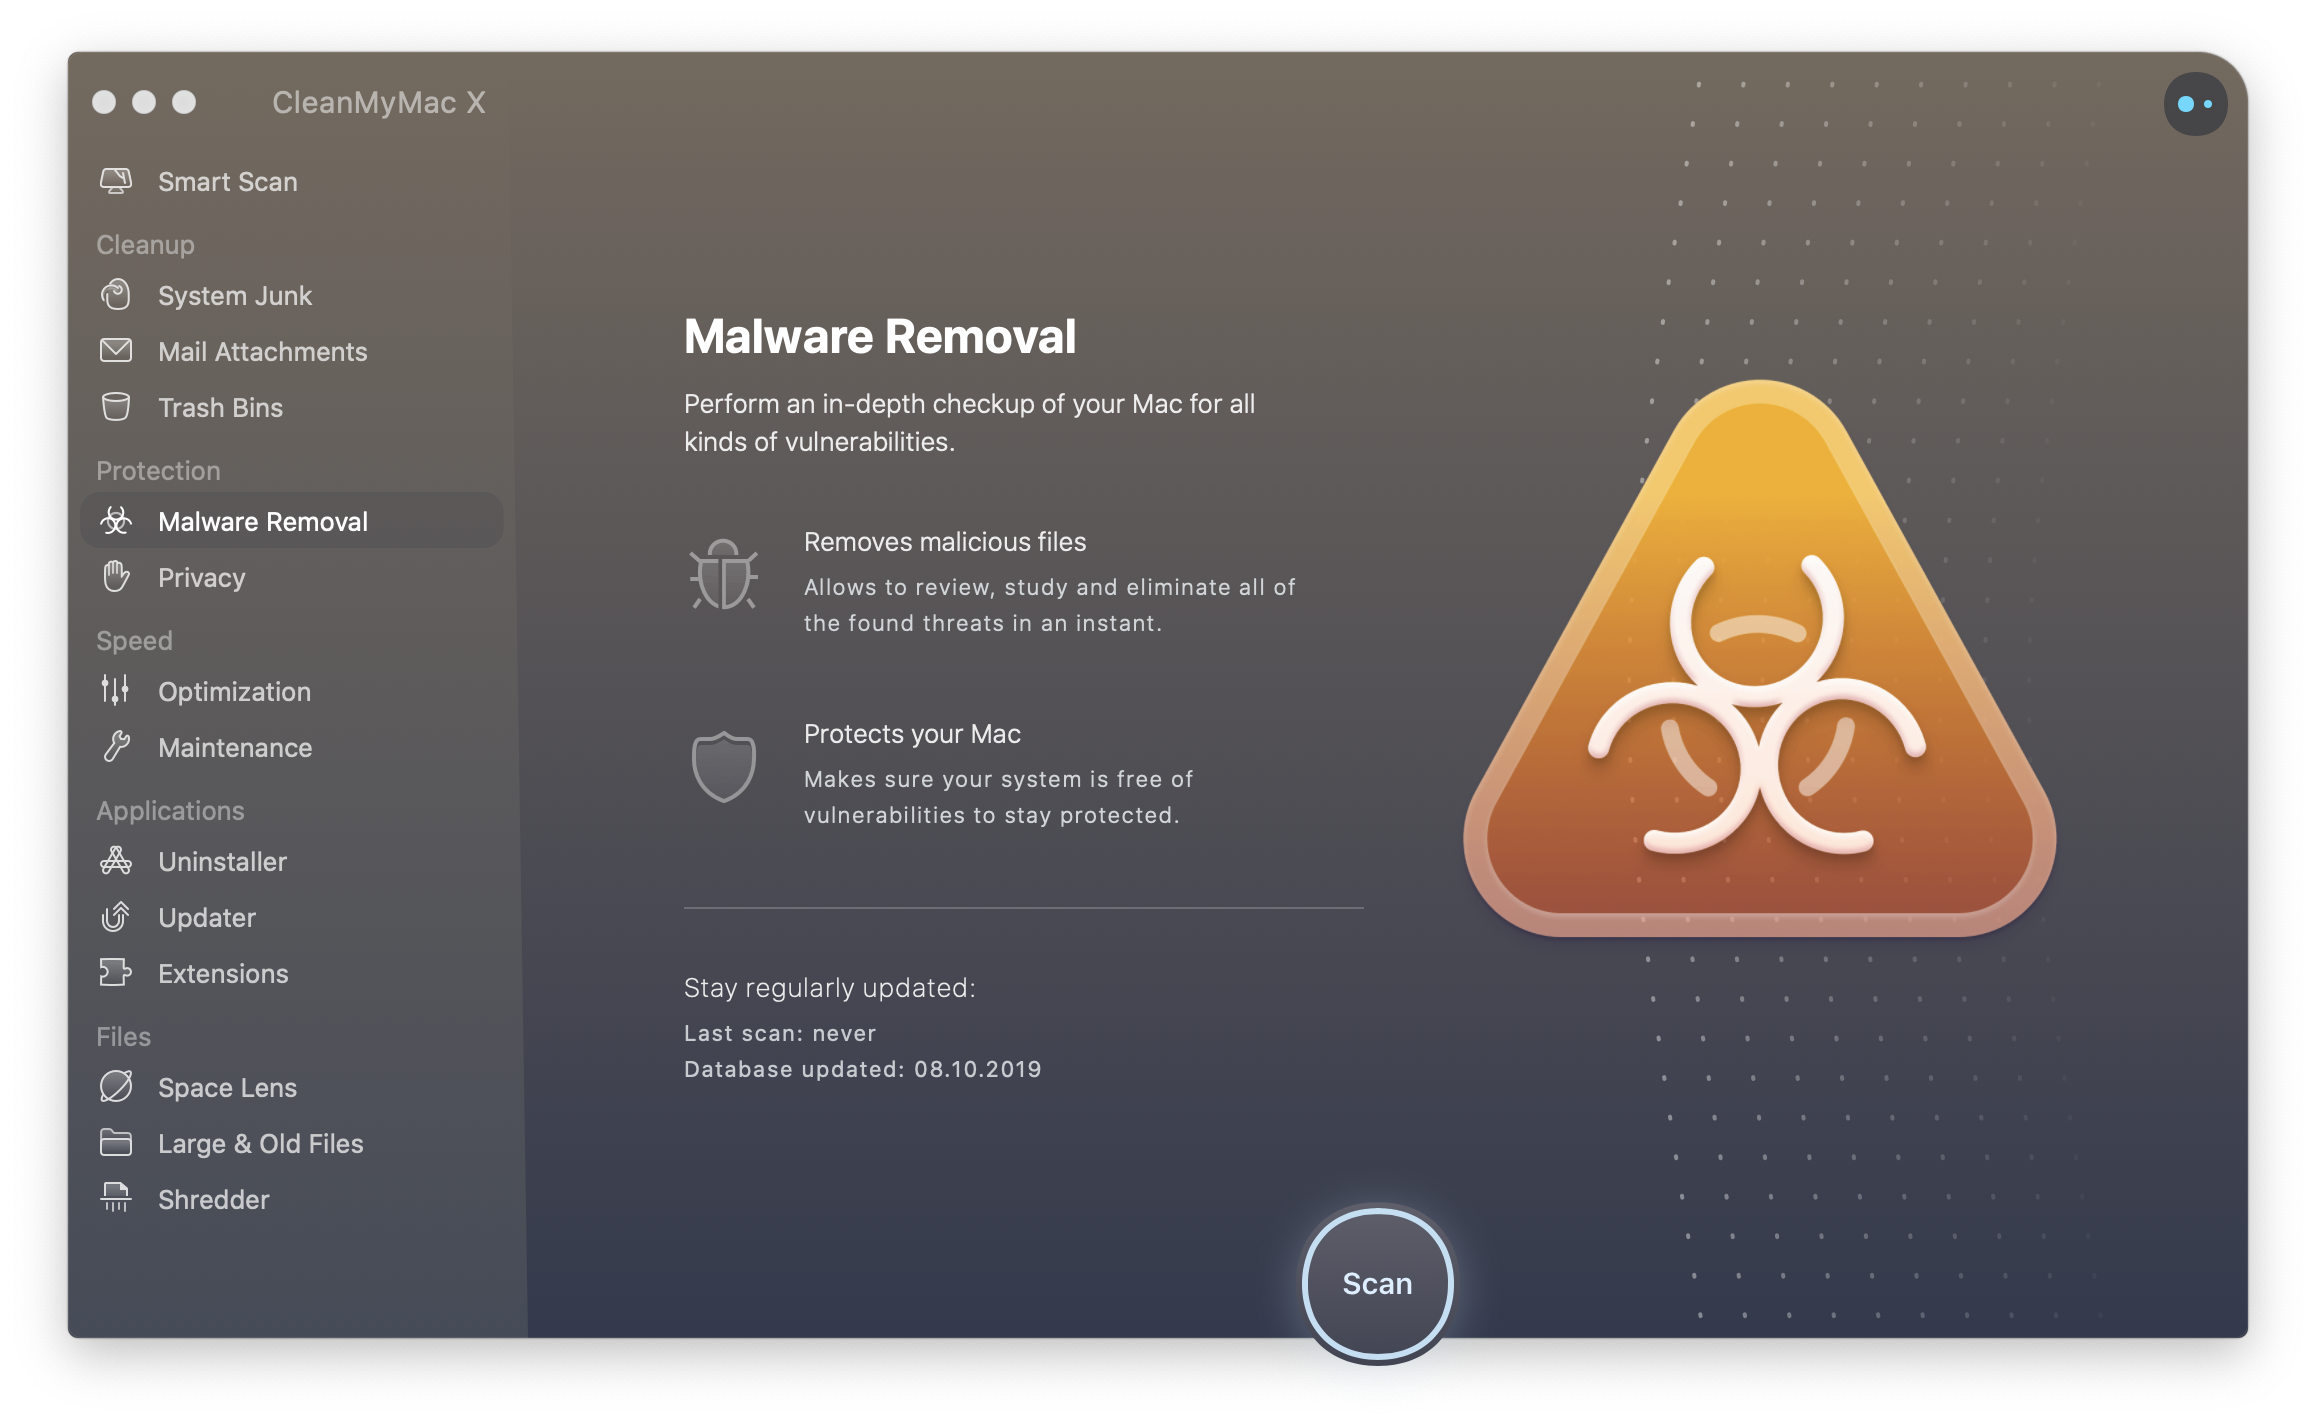
Task: Open the Privacy protection section
Action: [x=199, y=577]
